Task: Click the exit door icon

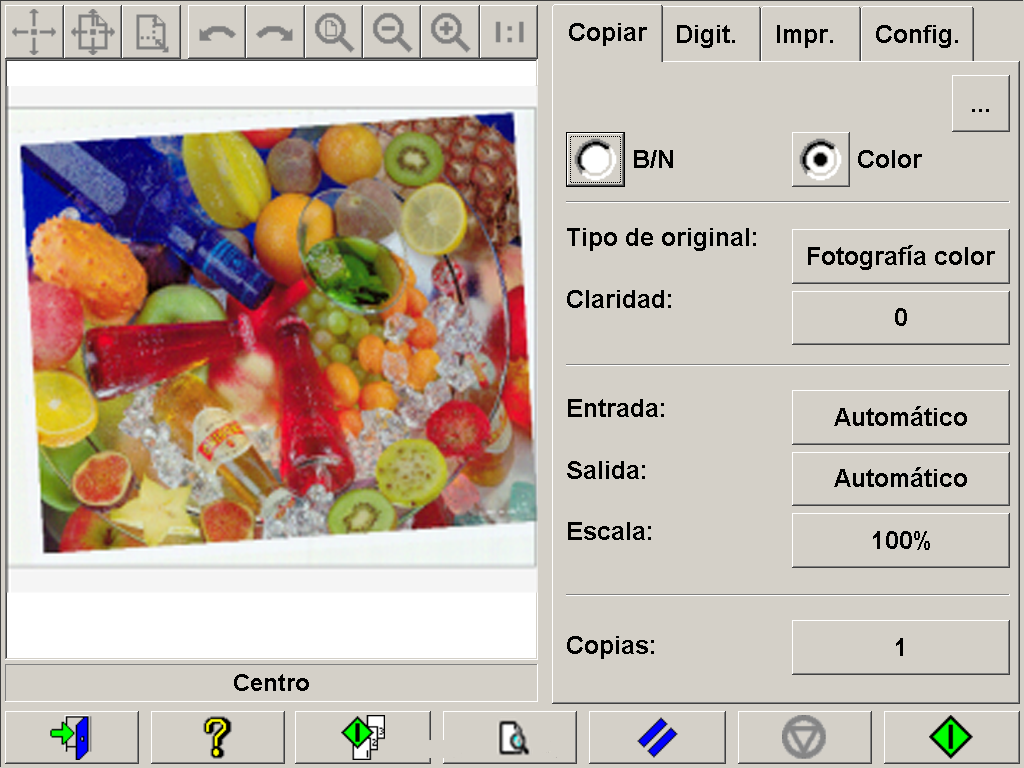Action: point(72,737)
